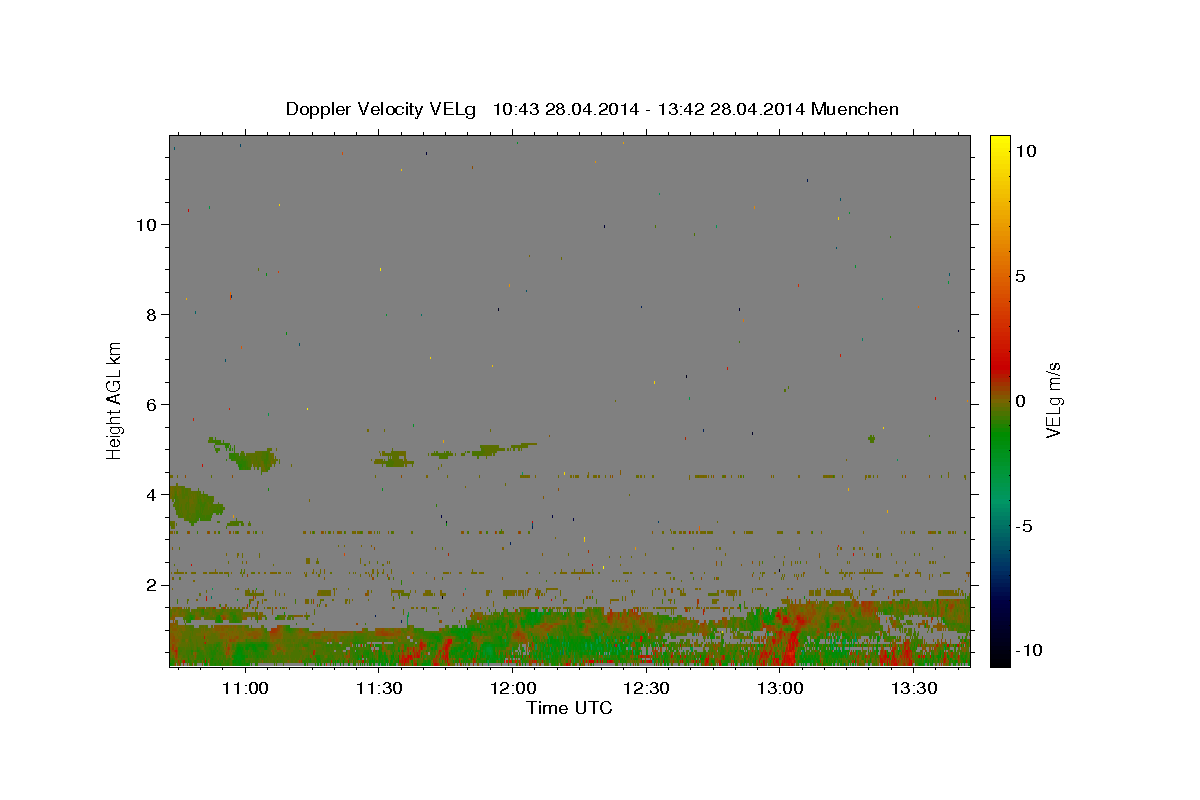Viewport: 1200px width, 800px height.
Task: Click the 'VELg m/s' colorbar title
Action: (1054, 400)
